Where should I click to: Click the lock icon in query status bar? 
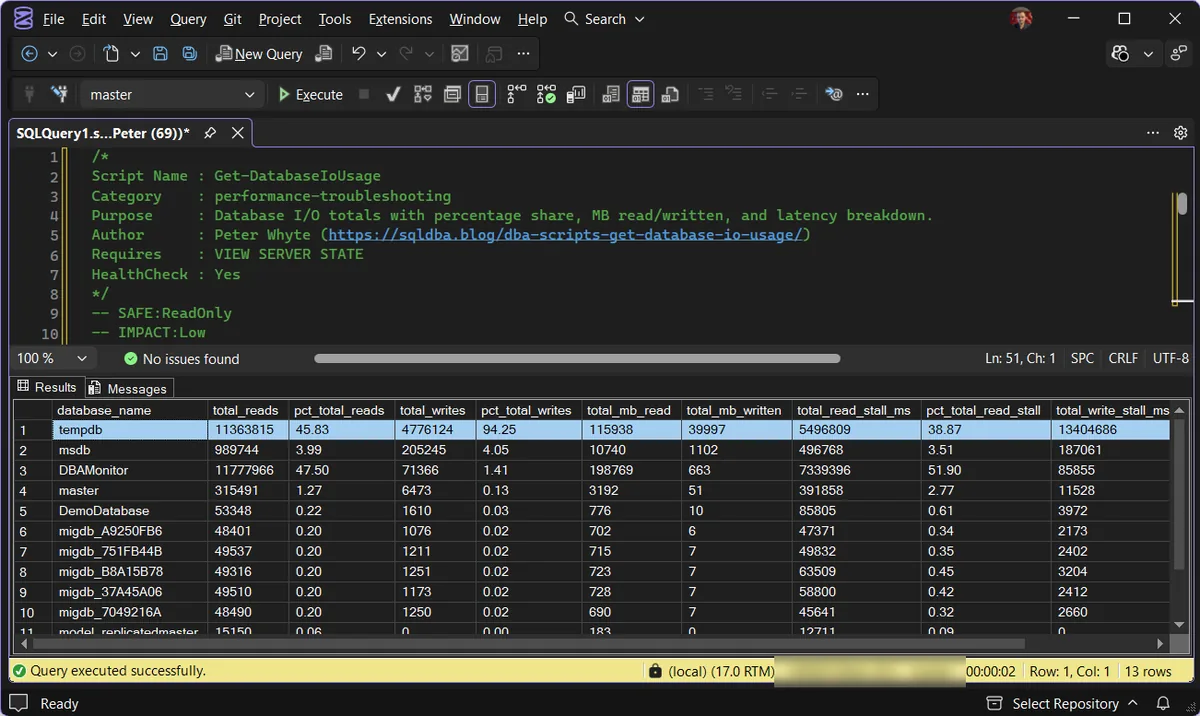tap(655, 671)
